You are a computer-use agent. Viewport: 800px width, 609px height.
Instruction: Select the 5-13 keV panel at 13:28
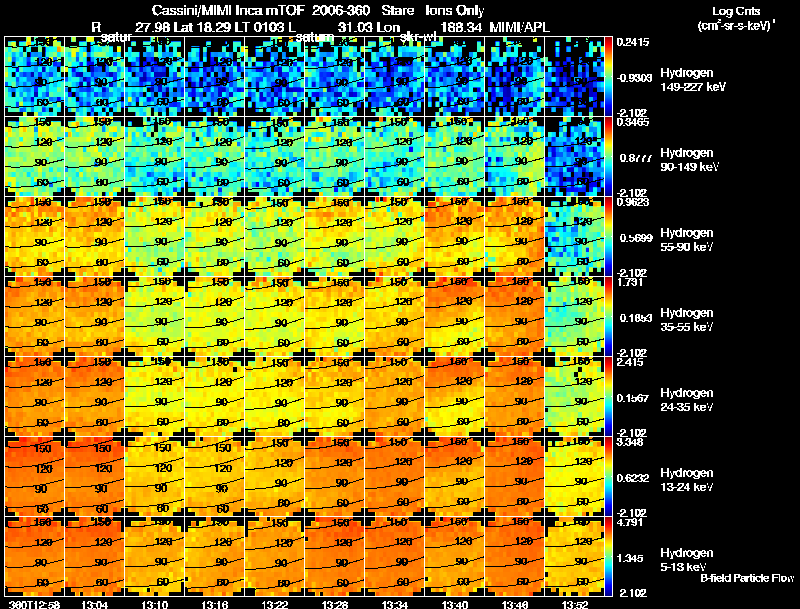click(335, 557)
